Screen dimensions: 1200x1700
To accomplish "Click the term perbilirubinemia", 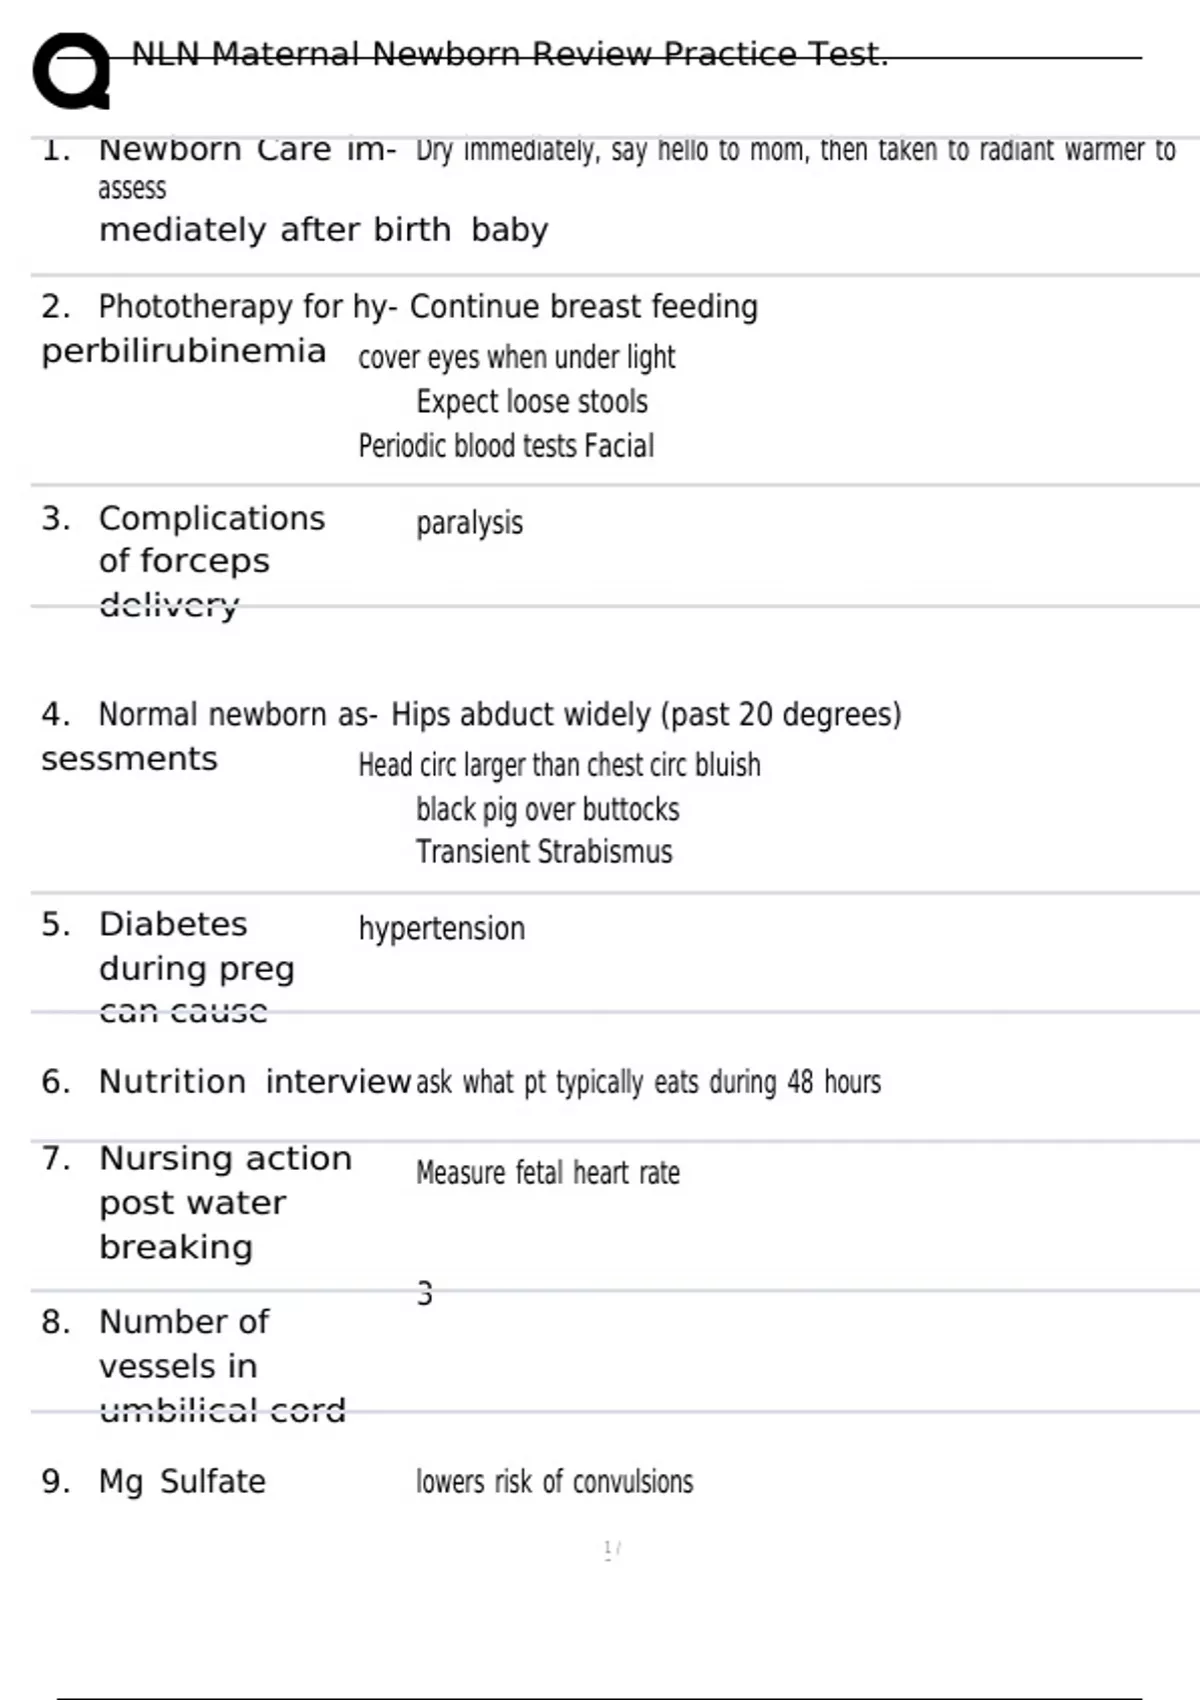I will [184, 352].
